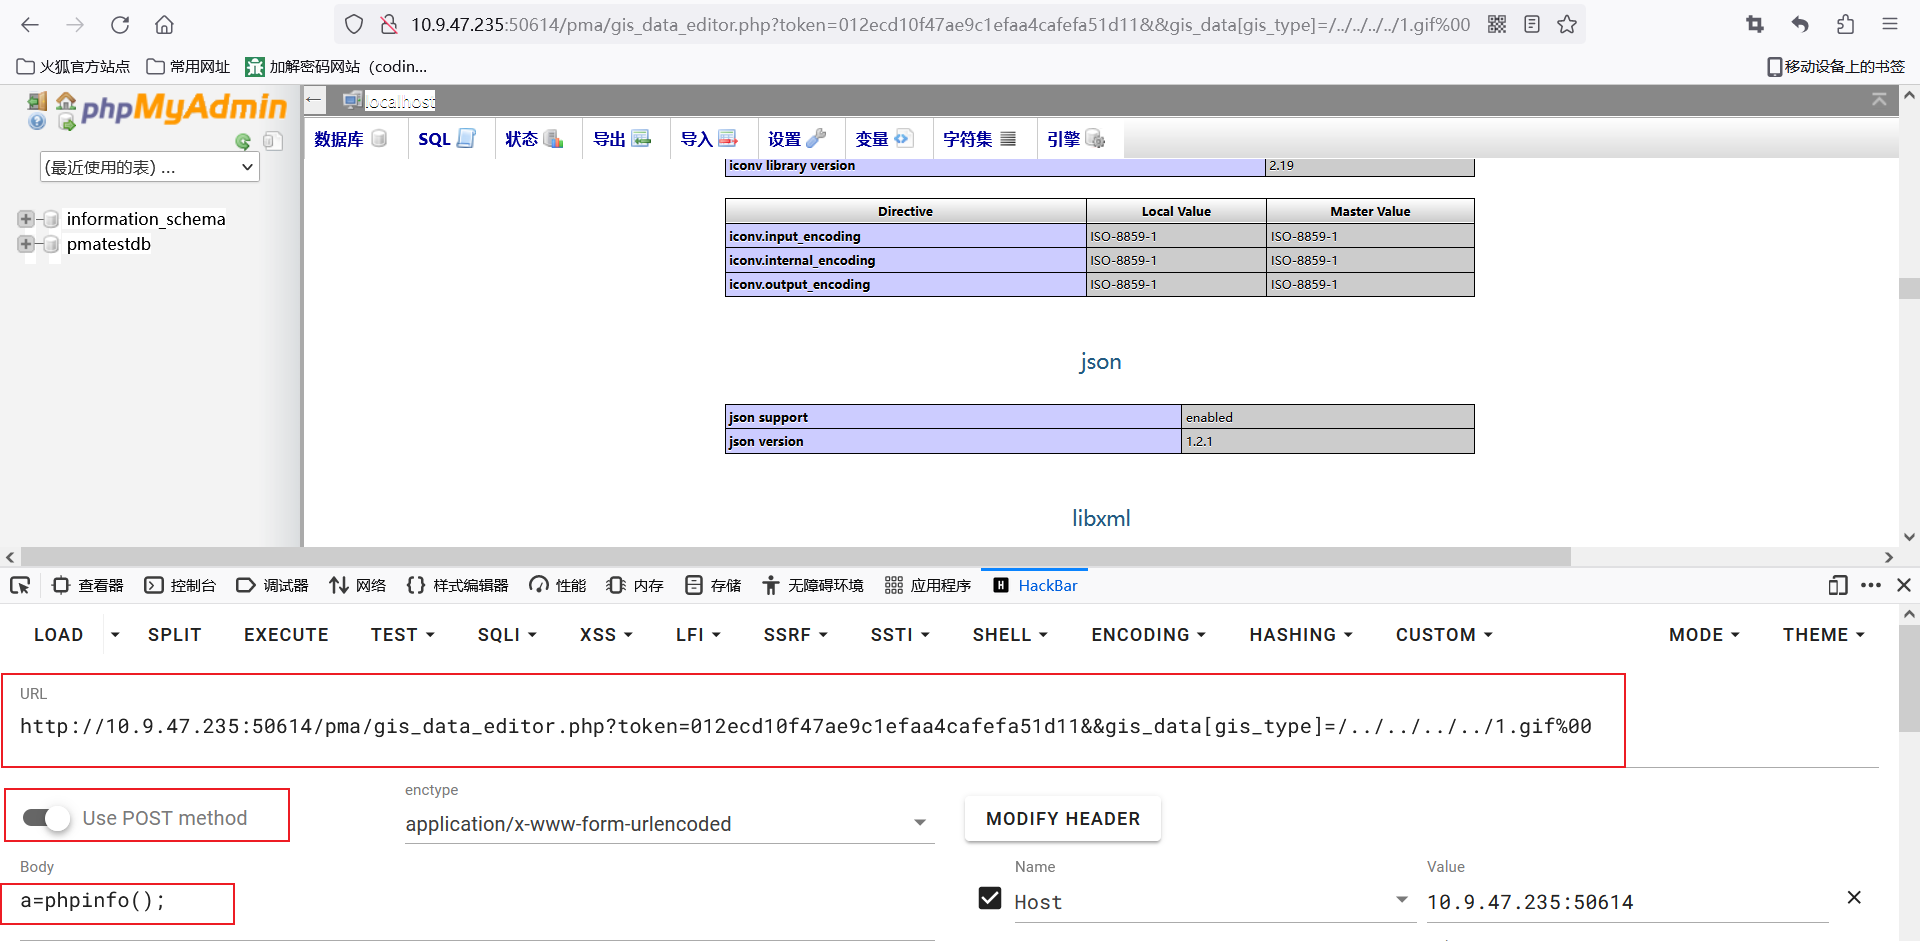Image resolution: width=1920 pixels, height=941 pixels.
Task: Click the collapse arrow left of localhost breadcrumb
Action: 314,99
